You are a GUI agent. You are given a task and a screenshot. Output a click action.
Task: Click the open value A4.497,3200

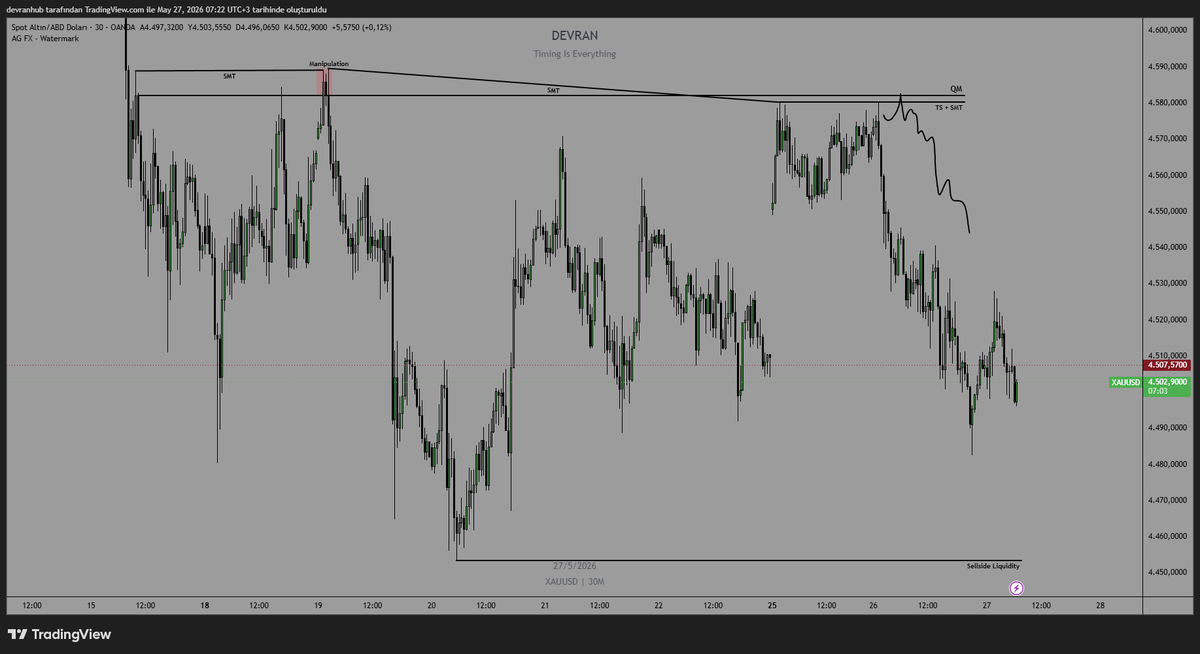coord(159,27)
